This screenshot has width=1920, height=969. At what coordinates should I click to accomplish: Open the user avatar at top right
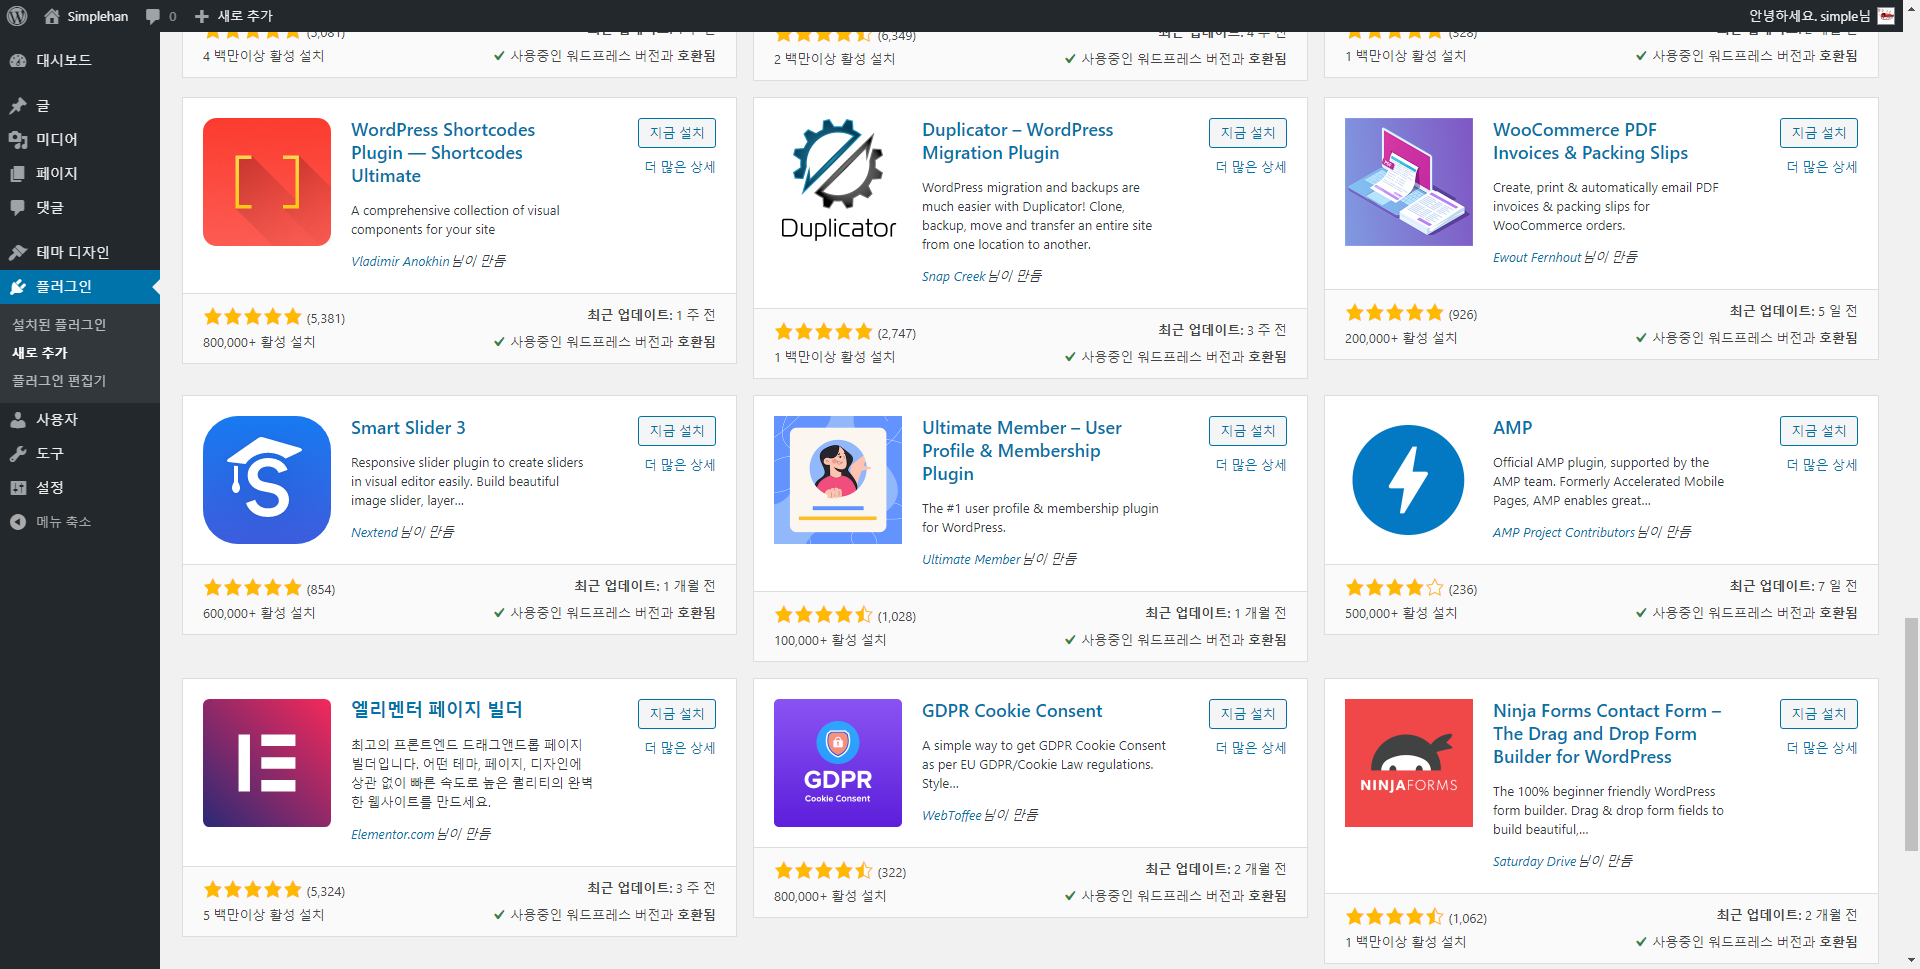(x=1886, y=16)
